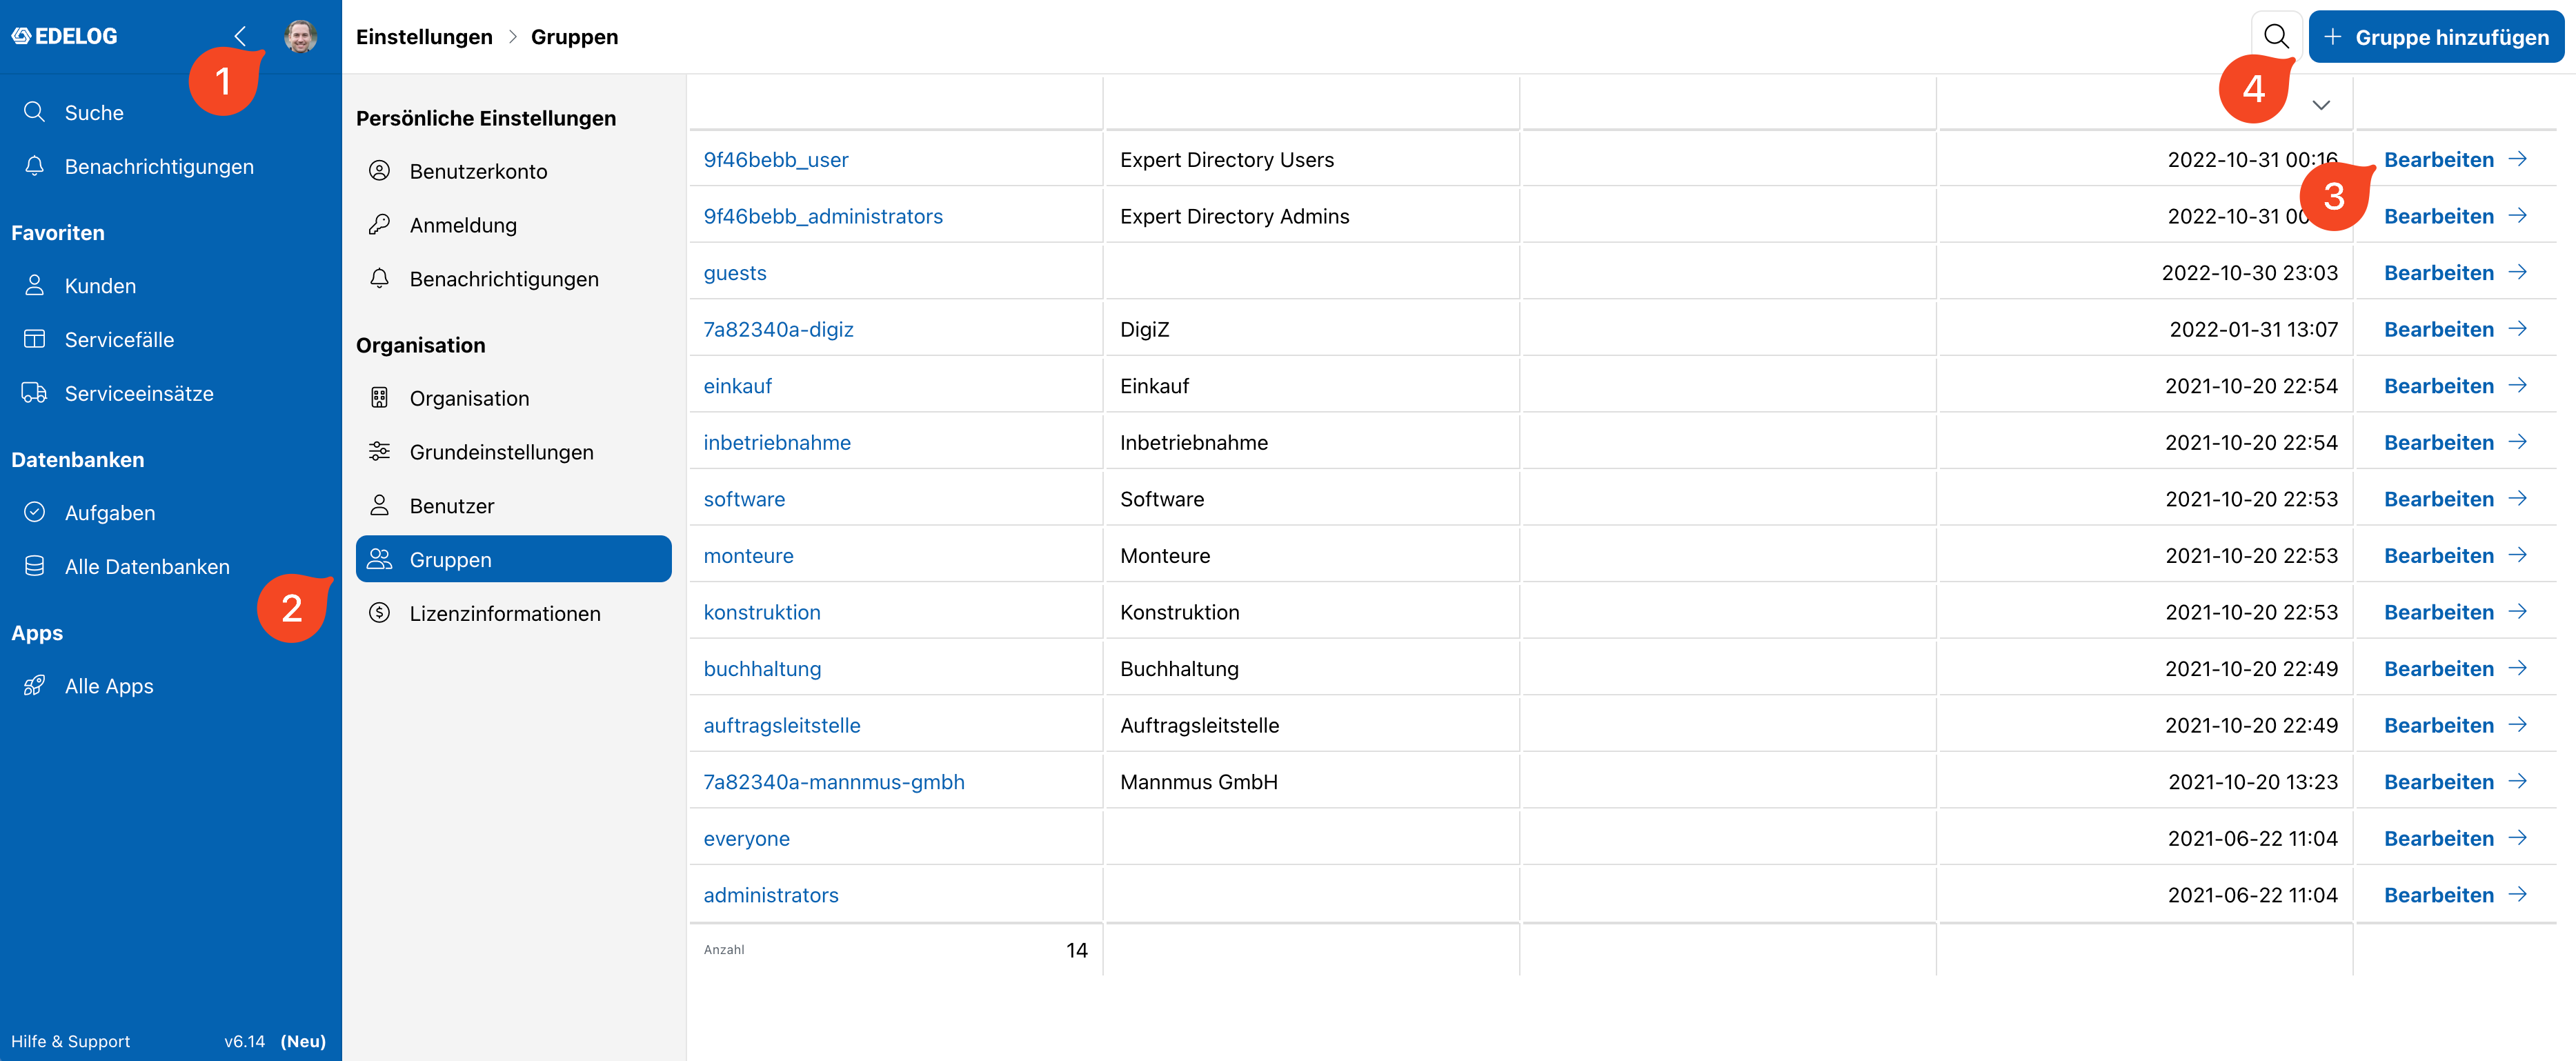Image resolution: width=2576 pixels, height=1061 pixels.
Task: Open Benutzerkonto settings
Action: click(513, 171)
